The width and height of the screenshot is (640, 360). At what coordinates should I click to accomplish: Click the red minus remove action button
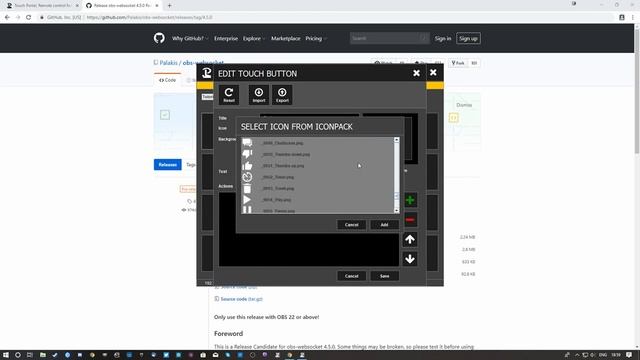(x=410, y=220)
